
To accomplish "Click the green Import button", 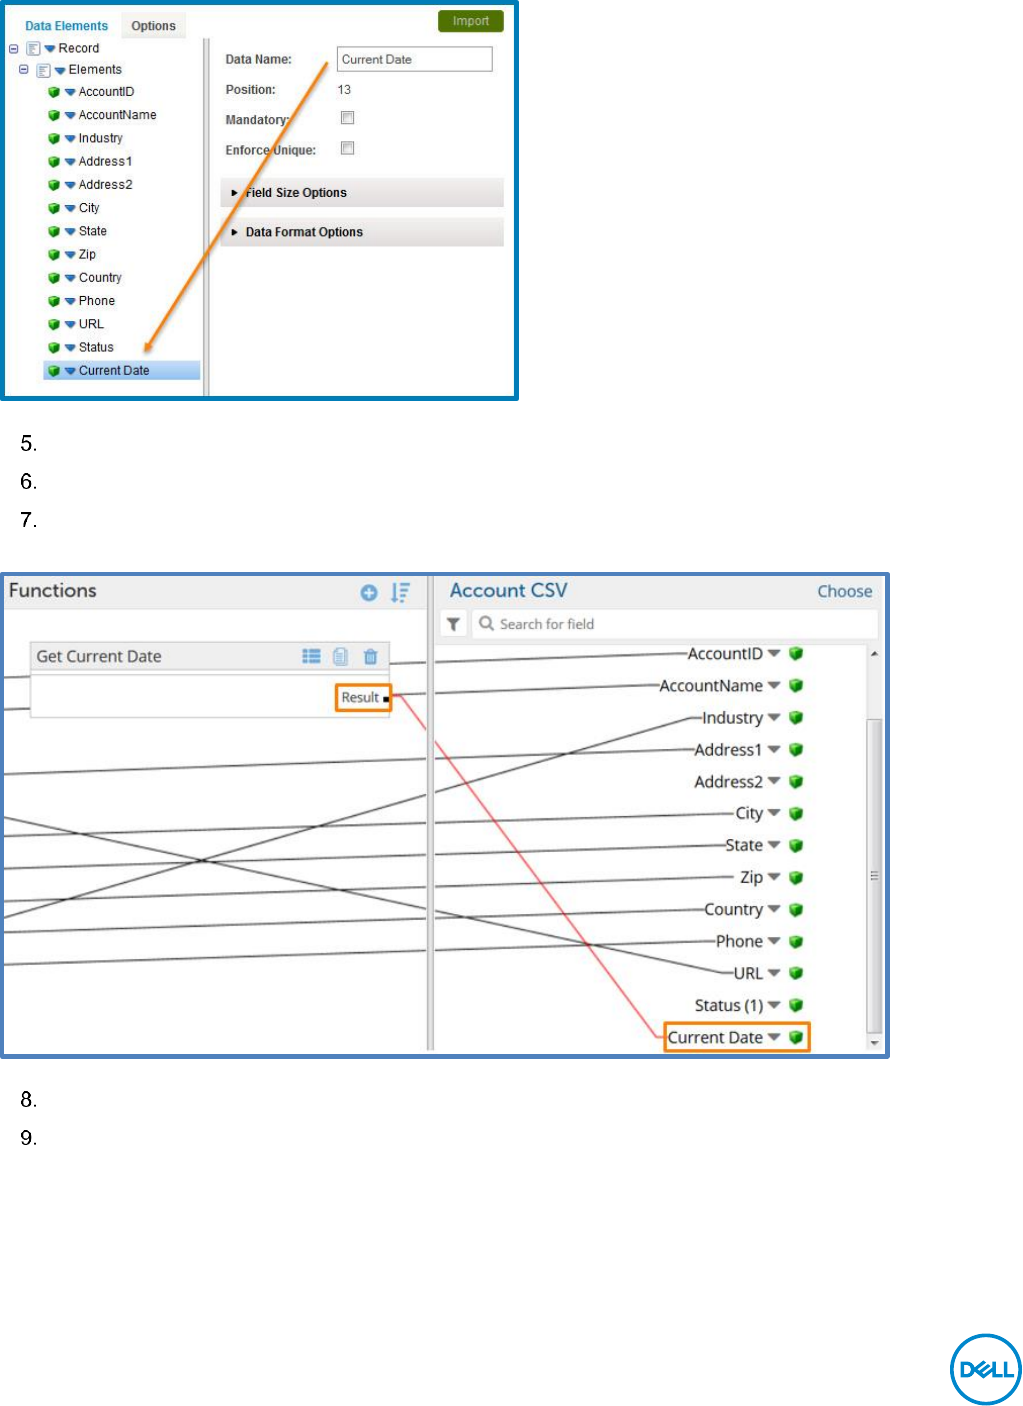I will tap(471, 21).
